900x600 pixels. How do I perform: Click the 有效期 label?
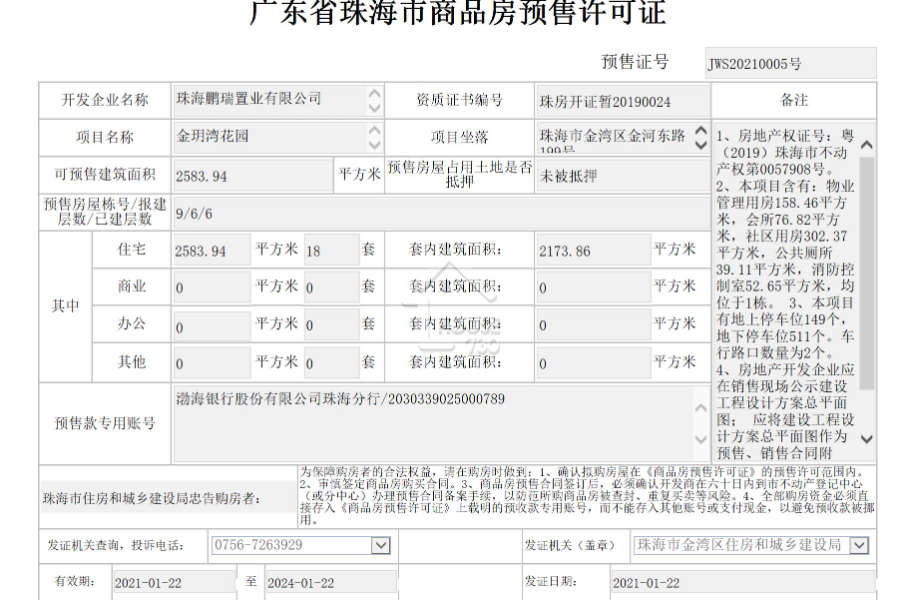[x=75, y=581]
